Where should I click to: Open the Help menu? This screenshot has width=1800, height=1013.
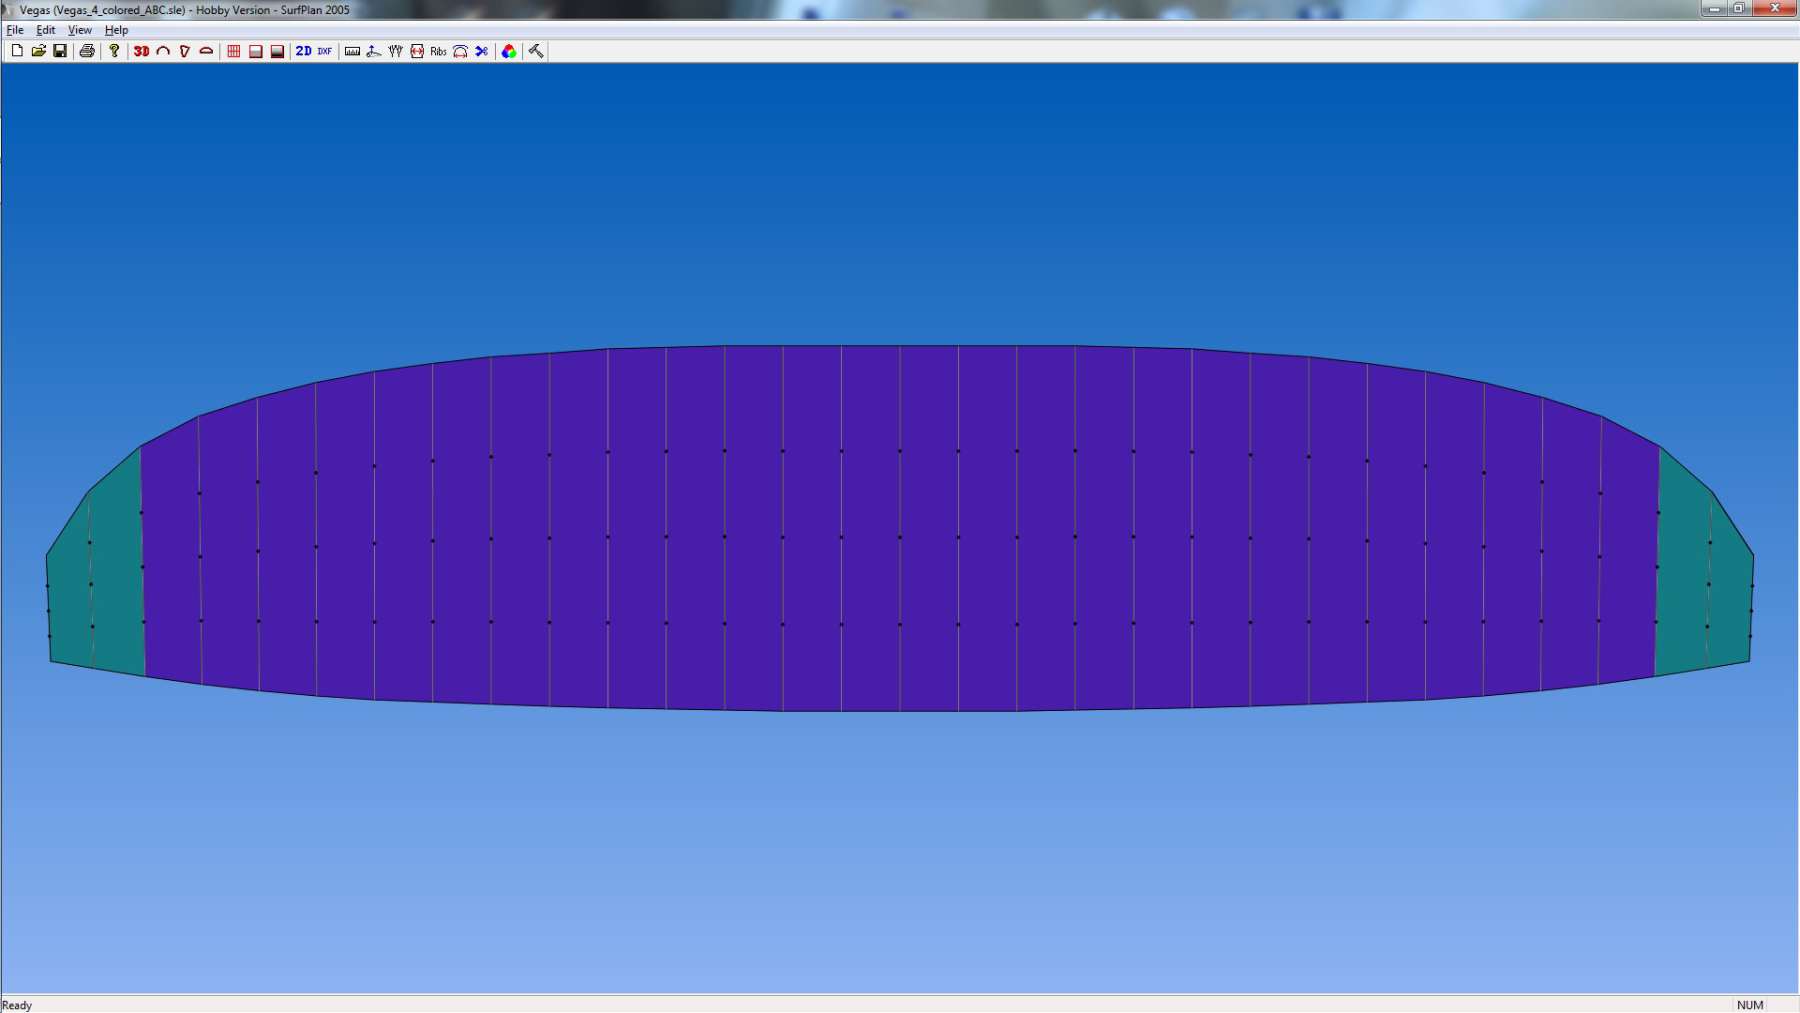(x=116, y=30)
